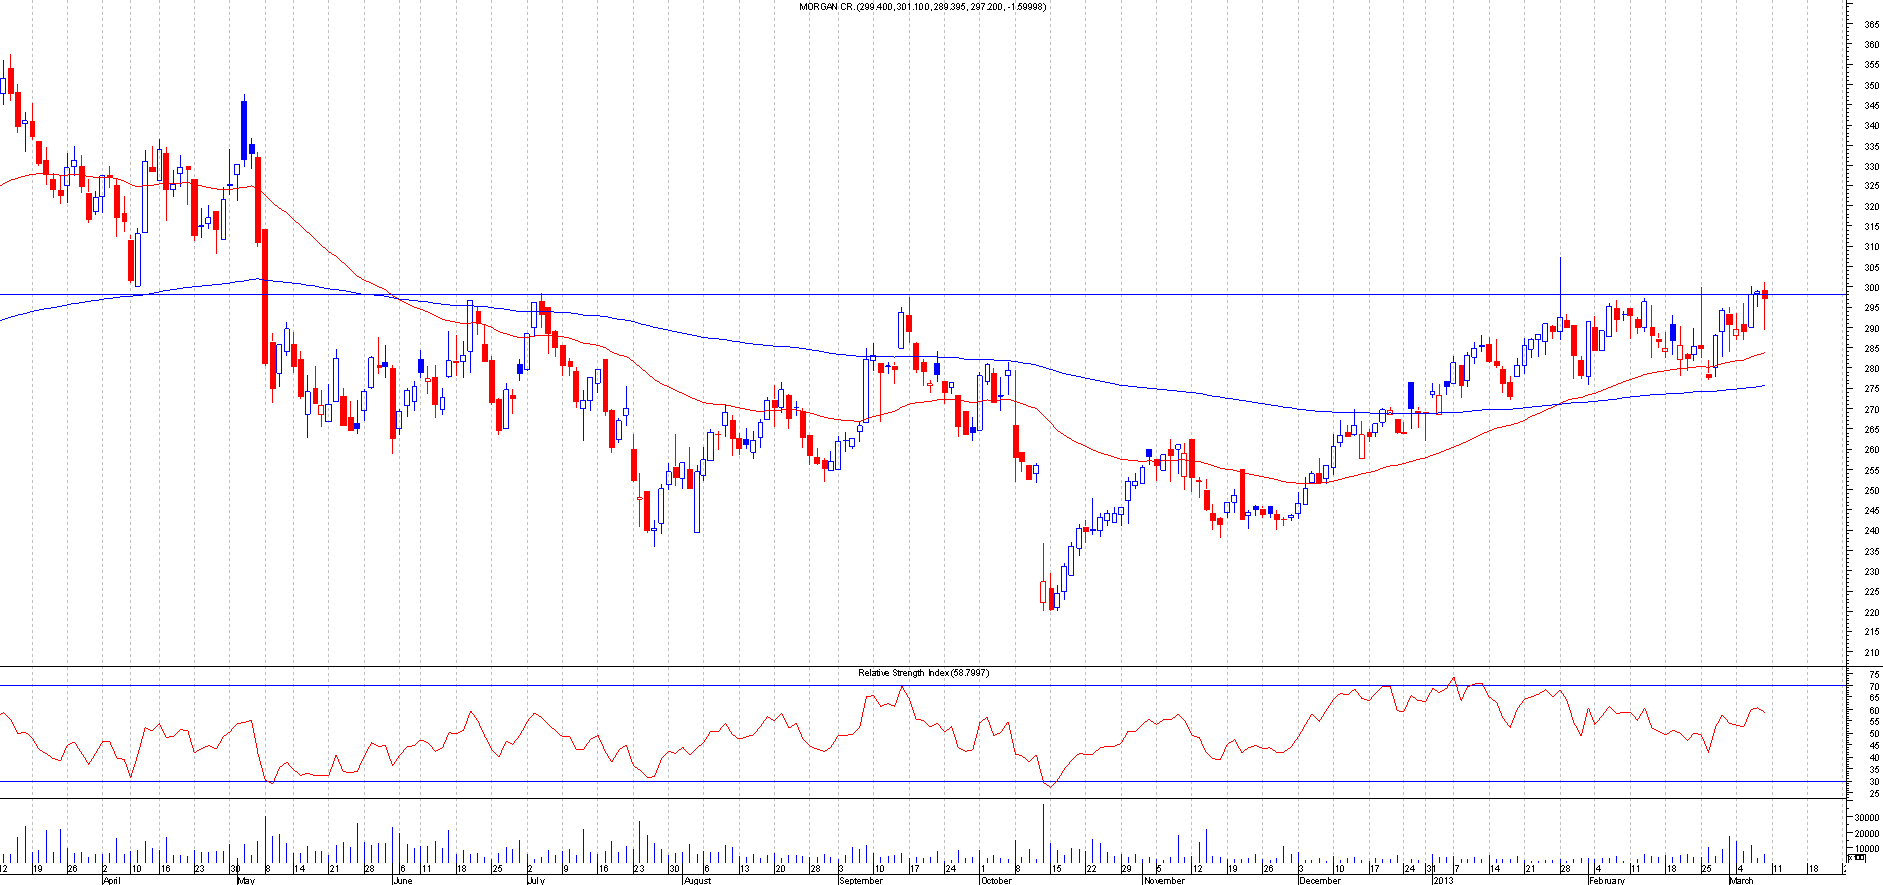Click the 300 price level on axis
This screenshot has width=1883, height=885.
(1870, 288)
